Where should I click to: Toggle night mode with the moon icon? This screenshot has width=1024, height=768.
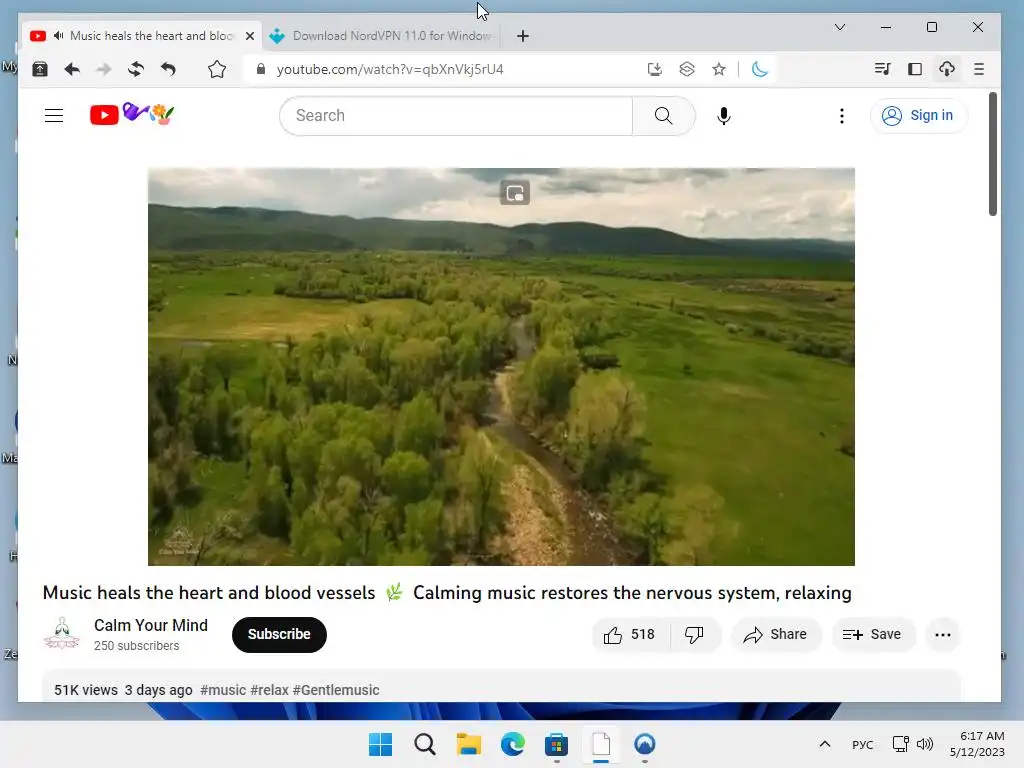coord(759,69)
